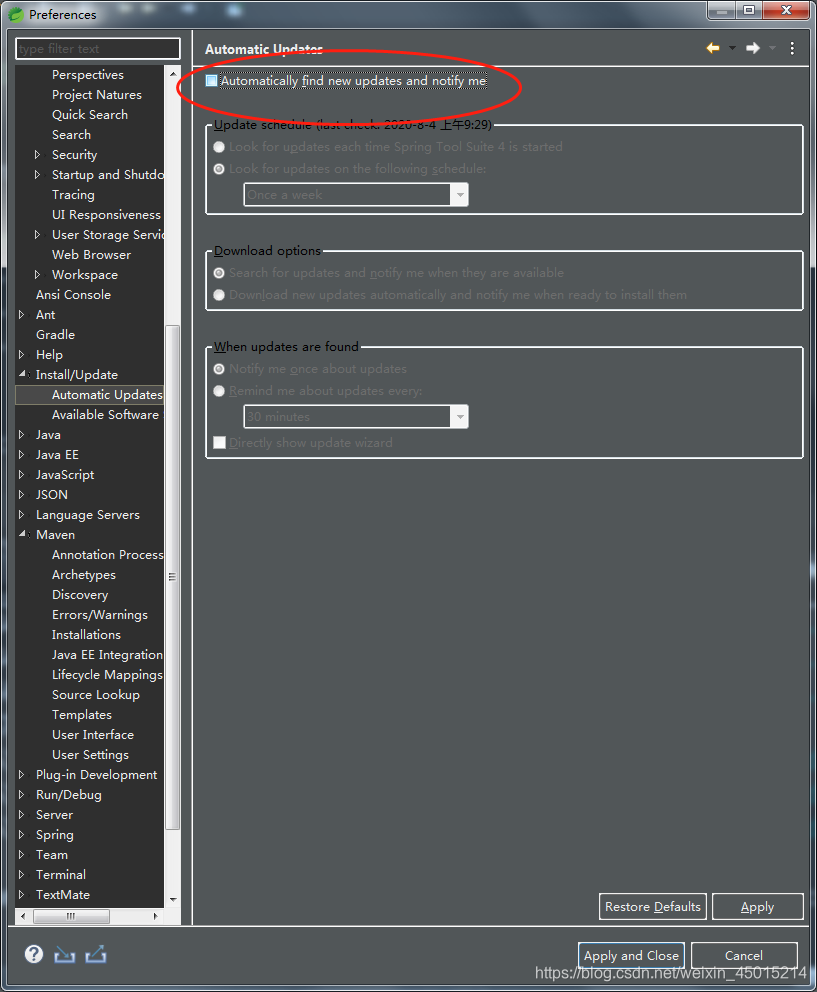Screen dimensions: 817x992
Task: Expand the Security tree node
Action: (37, 154)
